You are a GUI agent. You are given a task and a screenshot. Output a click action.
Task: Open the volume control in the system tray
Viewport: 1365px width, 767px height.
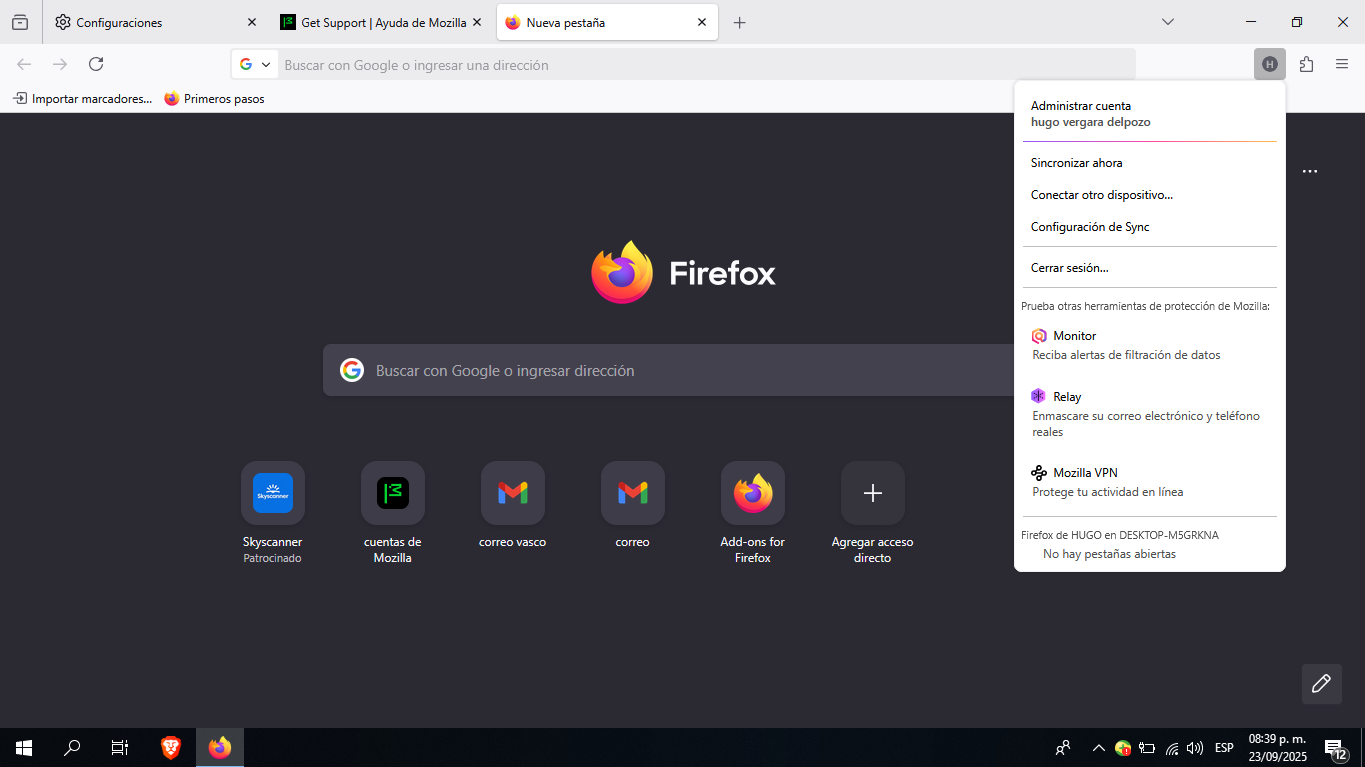[1194, 748]
